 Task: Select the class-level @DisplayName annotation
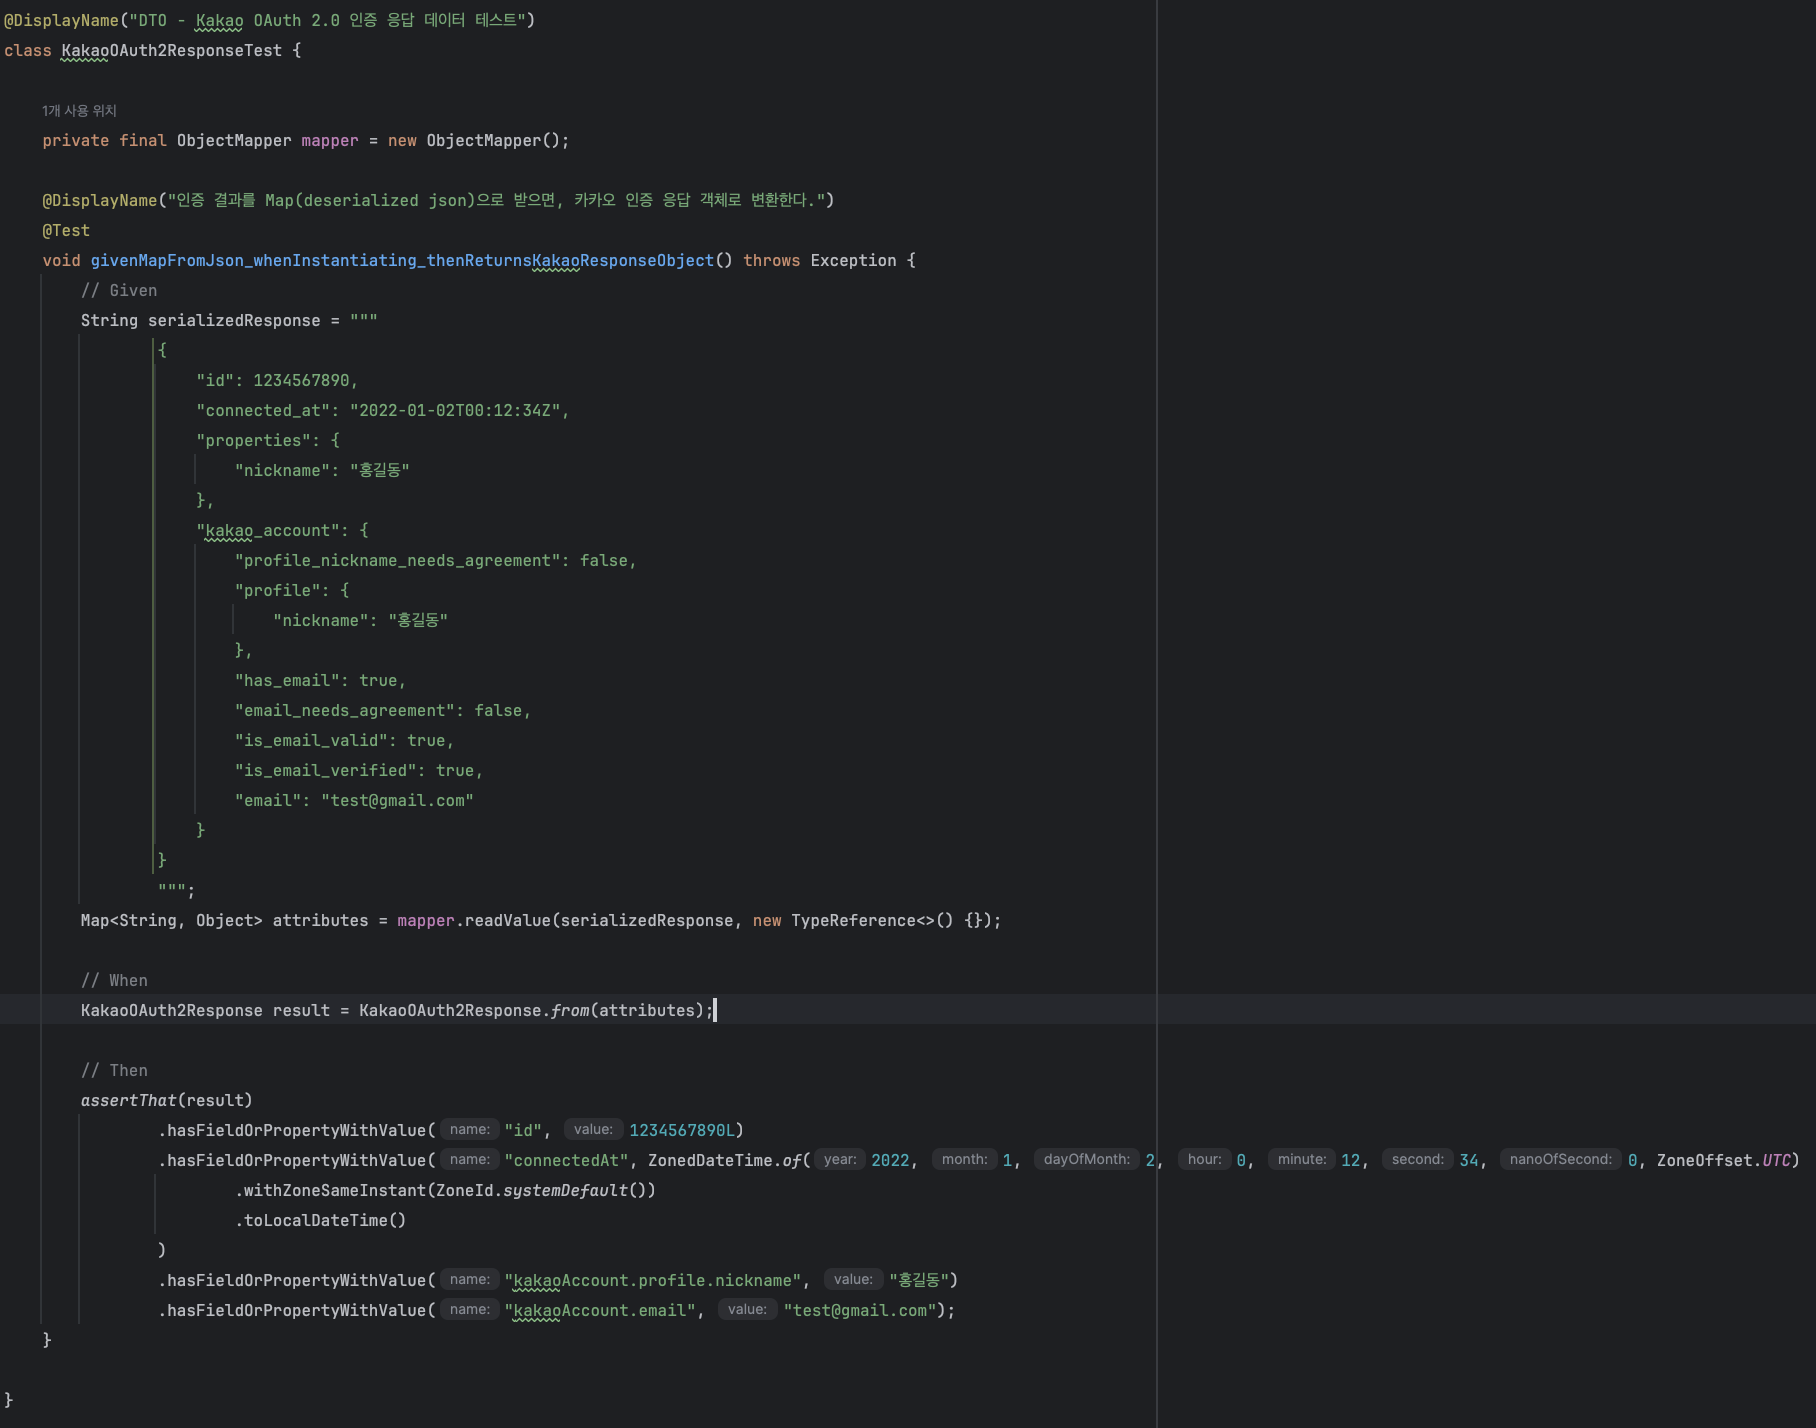pyautogui.click(x=269, y=21)
